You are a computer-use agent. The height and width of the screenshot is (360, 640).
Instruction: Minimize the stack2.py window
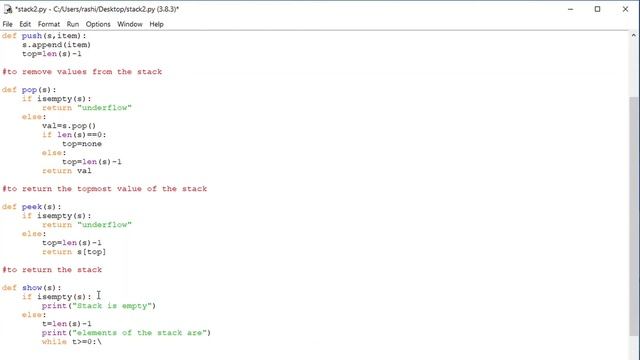click(571, 9)
